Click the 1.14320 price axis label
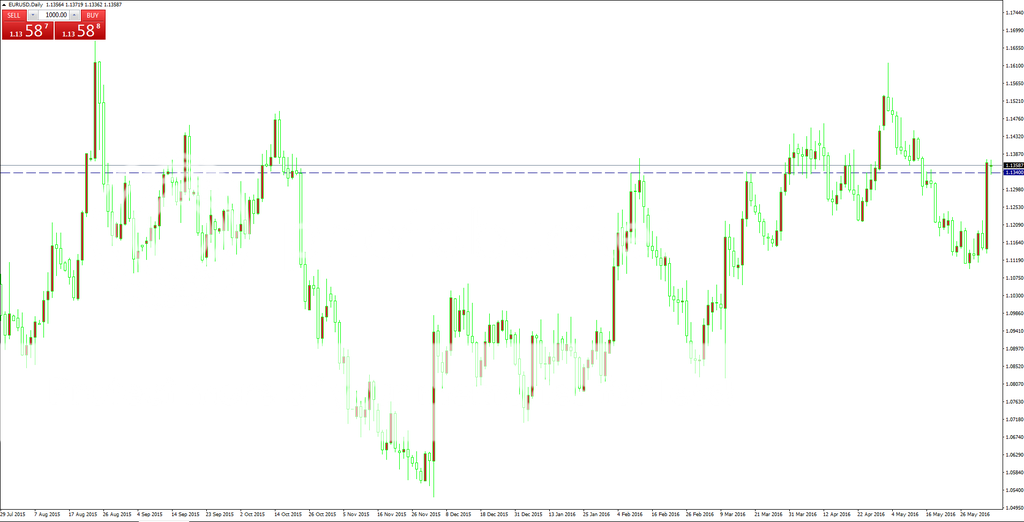1024x522 pixels. pyautogui.click(x=1014, y=137)
